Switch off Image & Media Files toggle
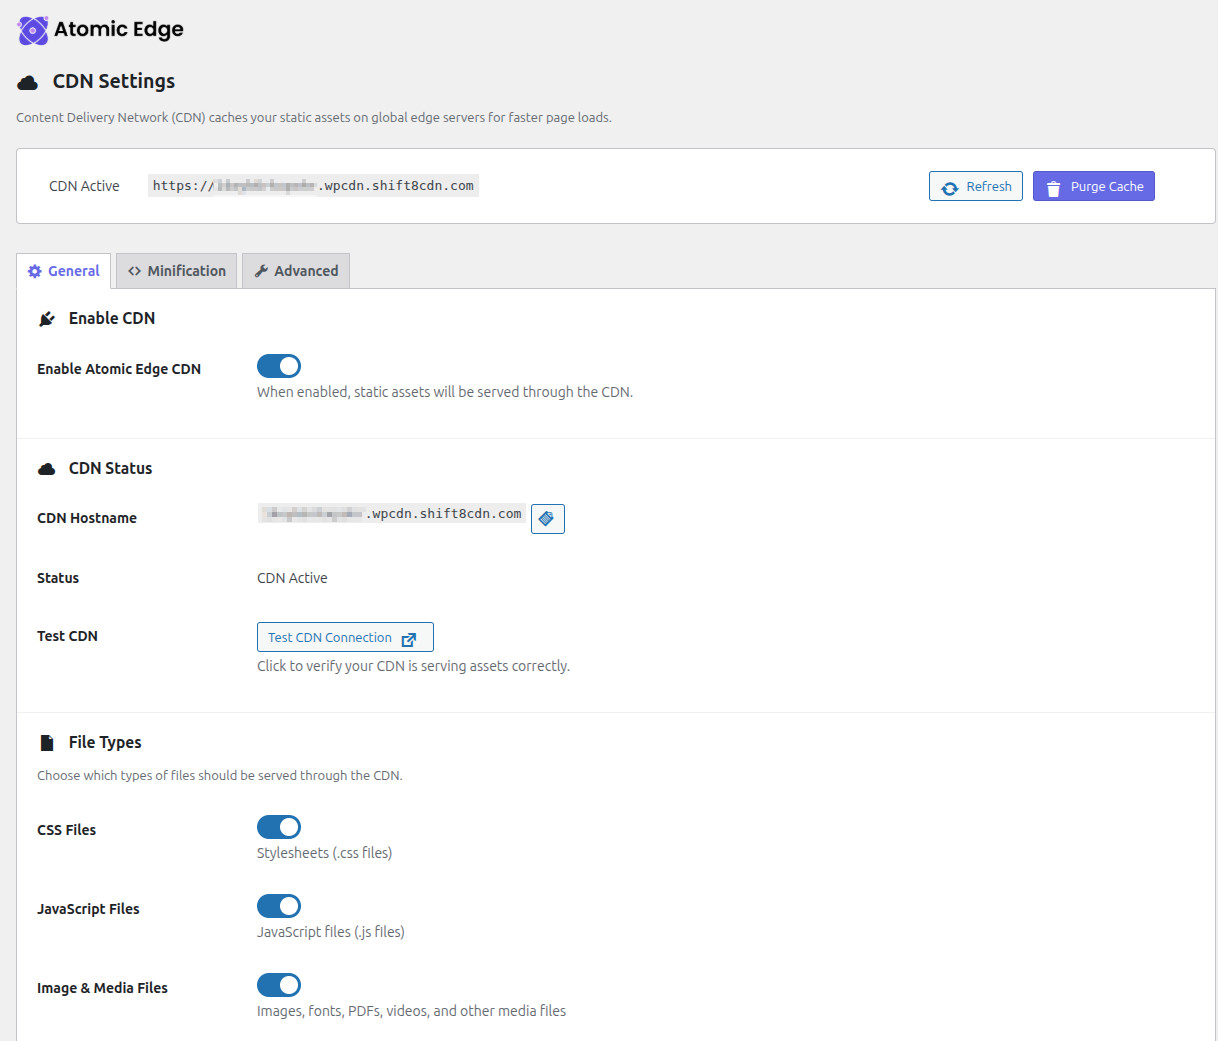 279,985
